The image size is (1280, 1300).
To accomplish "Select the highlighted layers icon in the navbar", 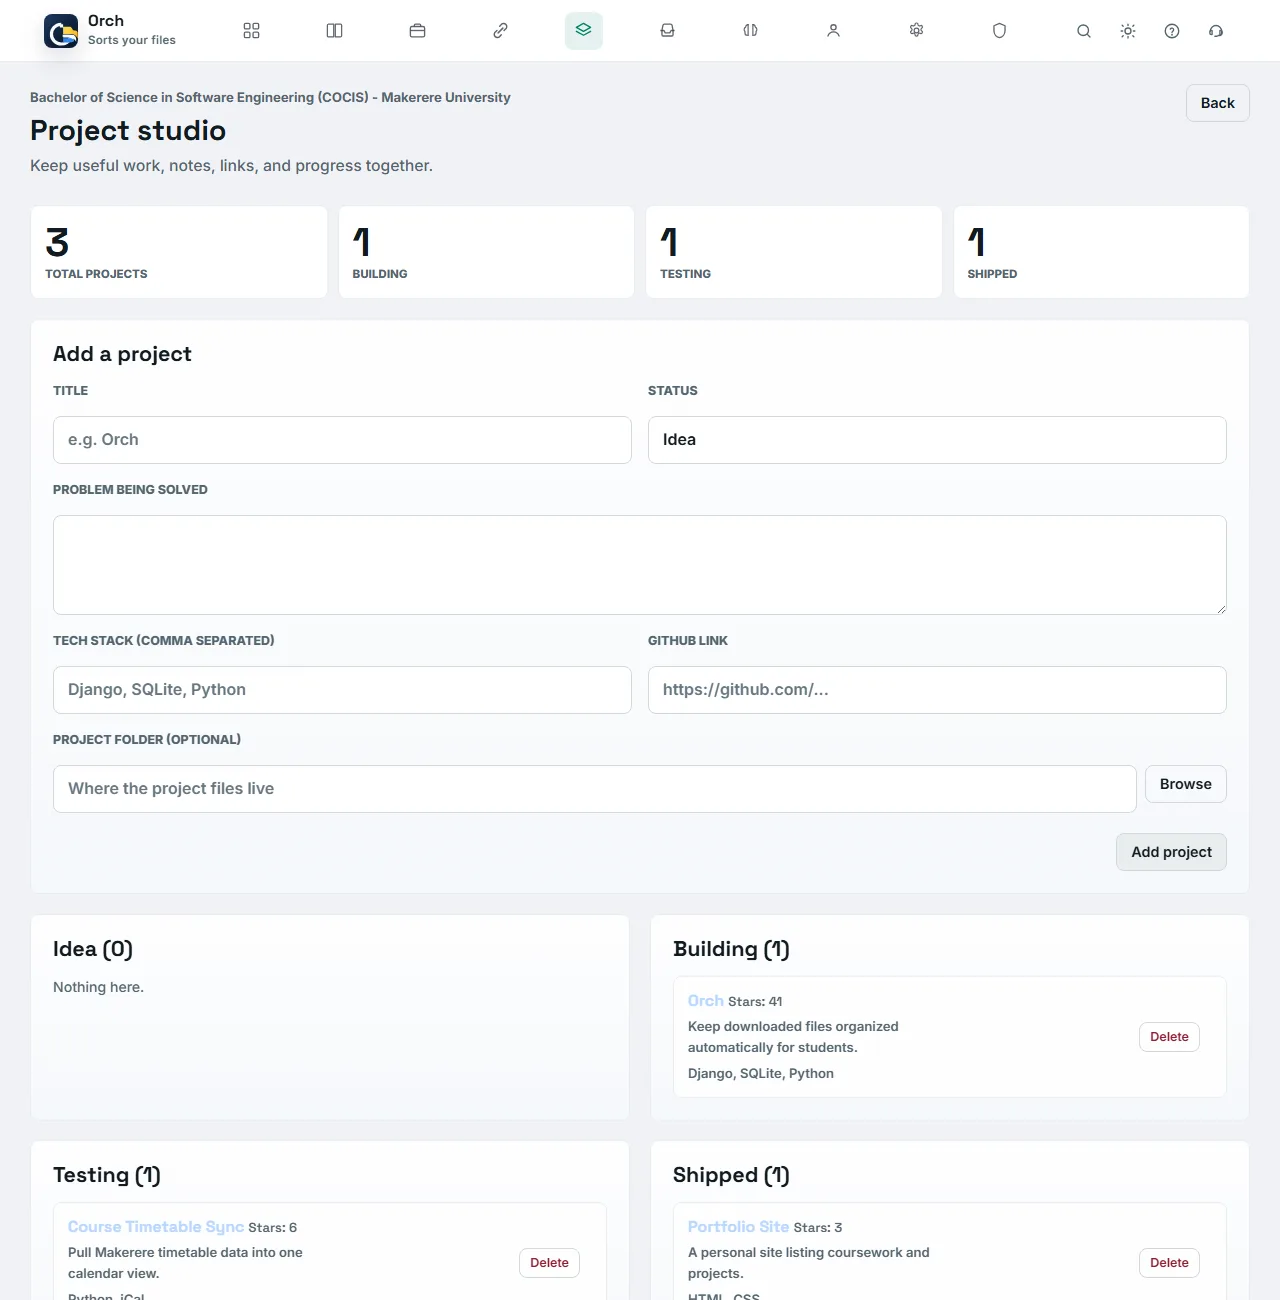I will tap(583, 31).
